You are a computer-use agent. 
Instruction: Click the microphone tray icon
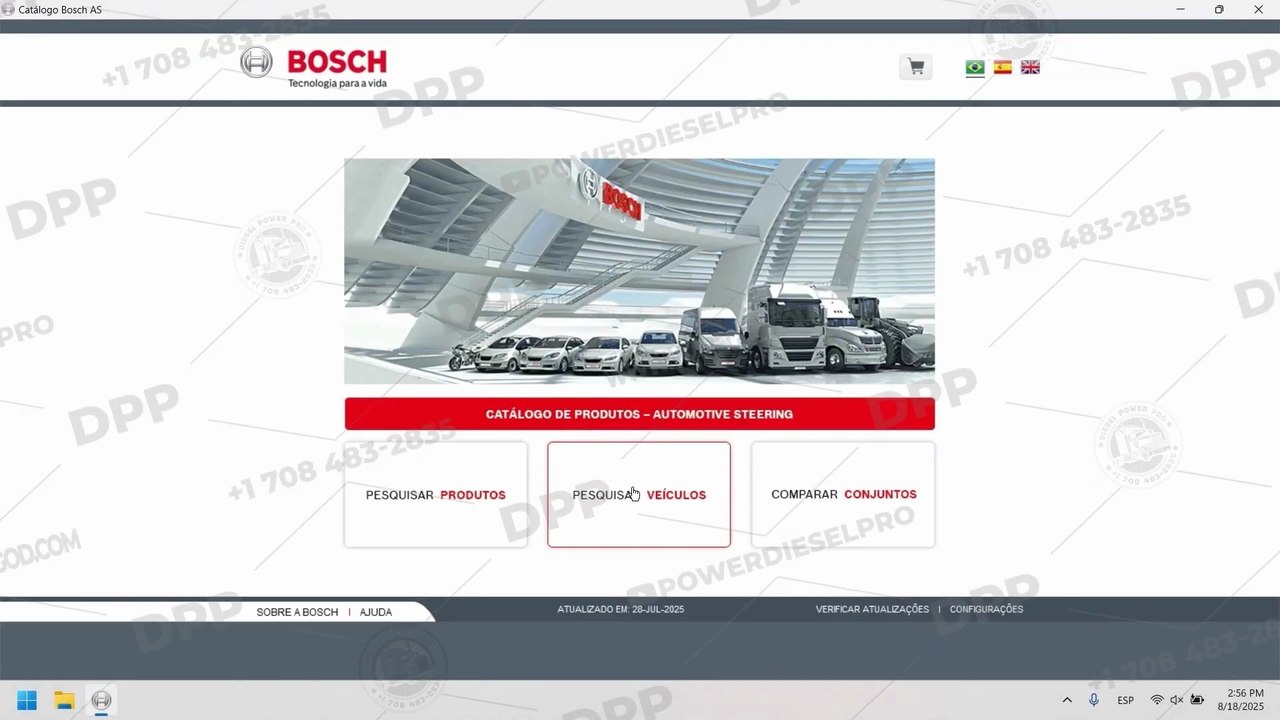point(1094,700)
